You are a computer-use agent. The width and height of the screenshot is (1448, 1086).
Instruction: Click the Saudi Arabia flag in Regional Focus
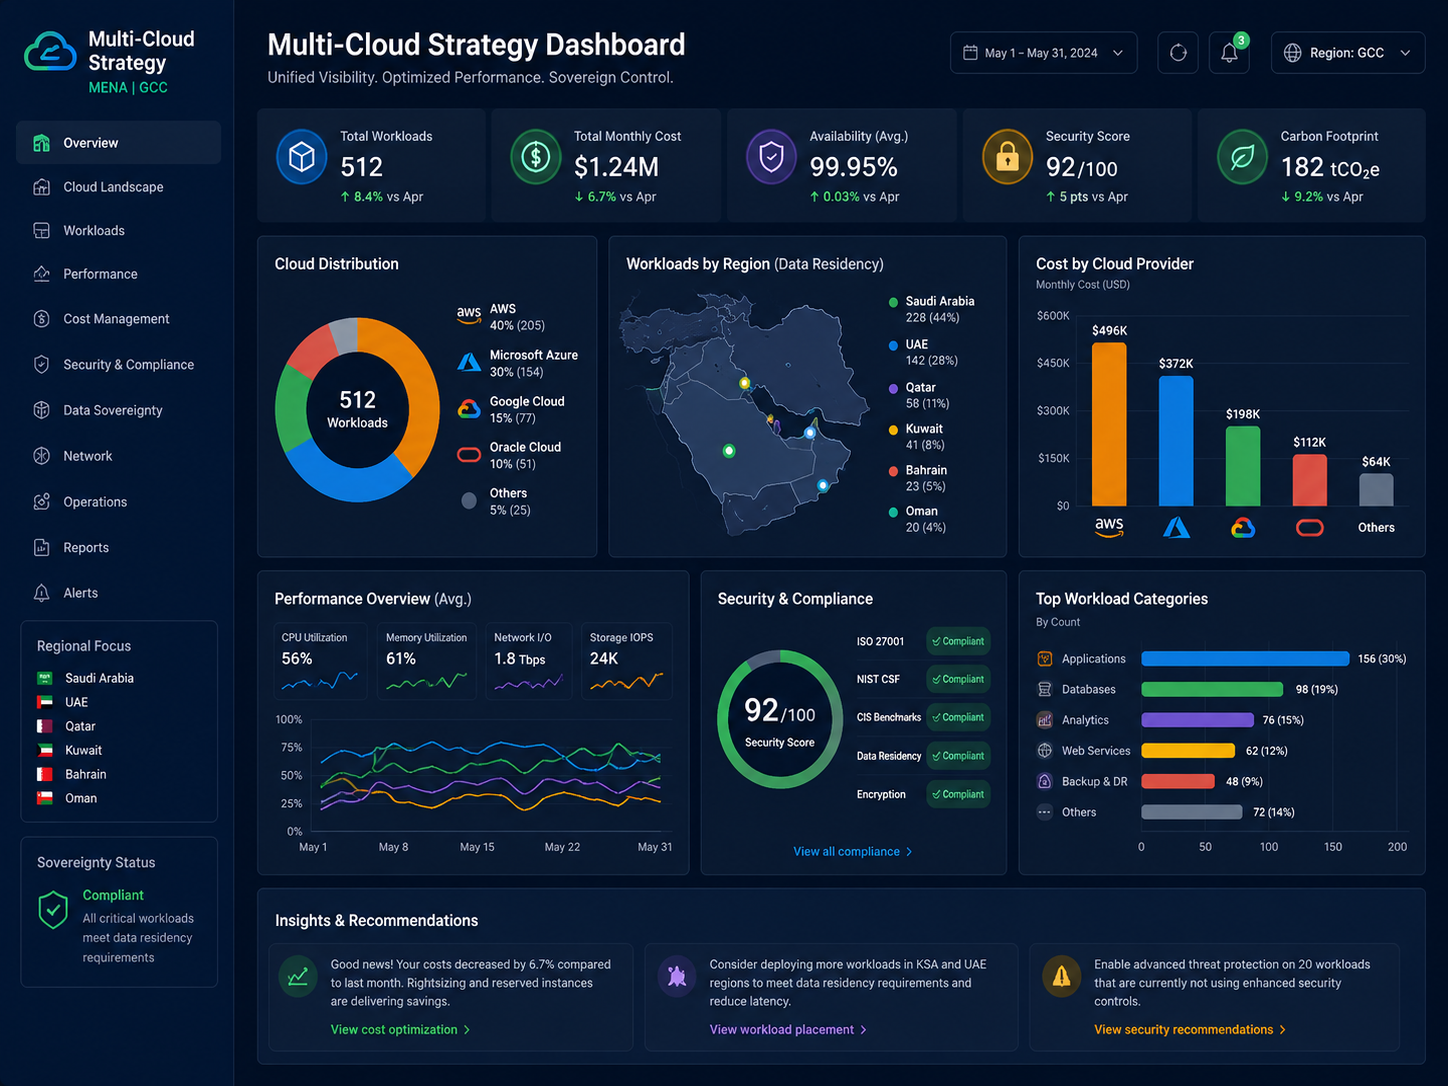[x=45, y=678]
